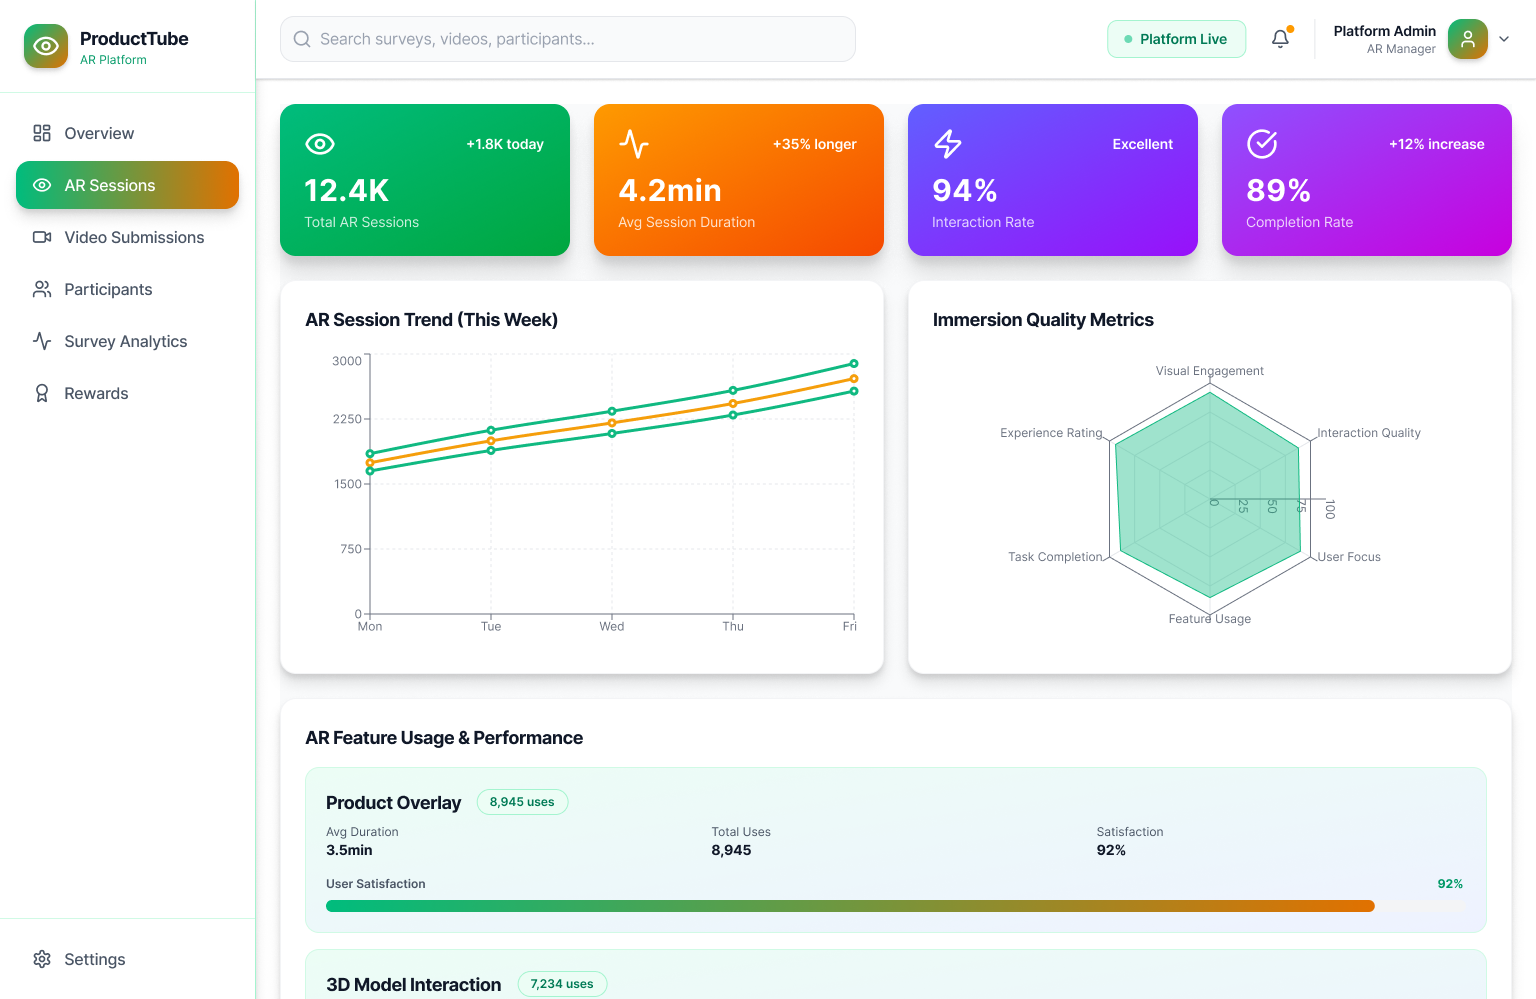Viewport: 1536px width, 999px height.
Task: Click the Participants people icon
Action: (x=41, y=289)
